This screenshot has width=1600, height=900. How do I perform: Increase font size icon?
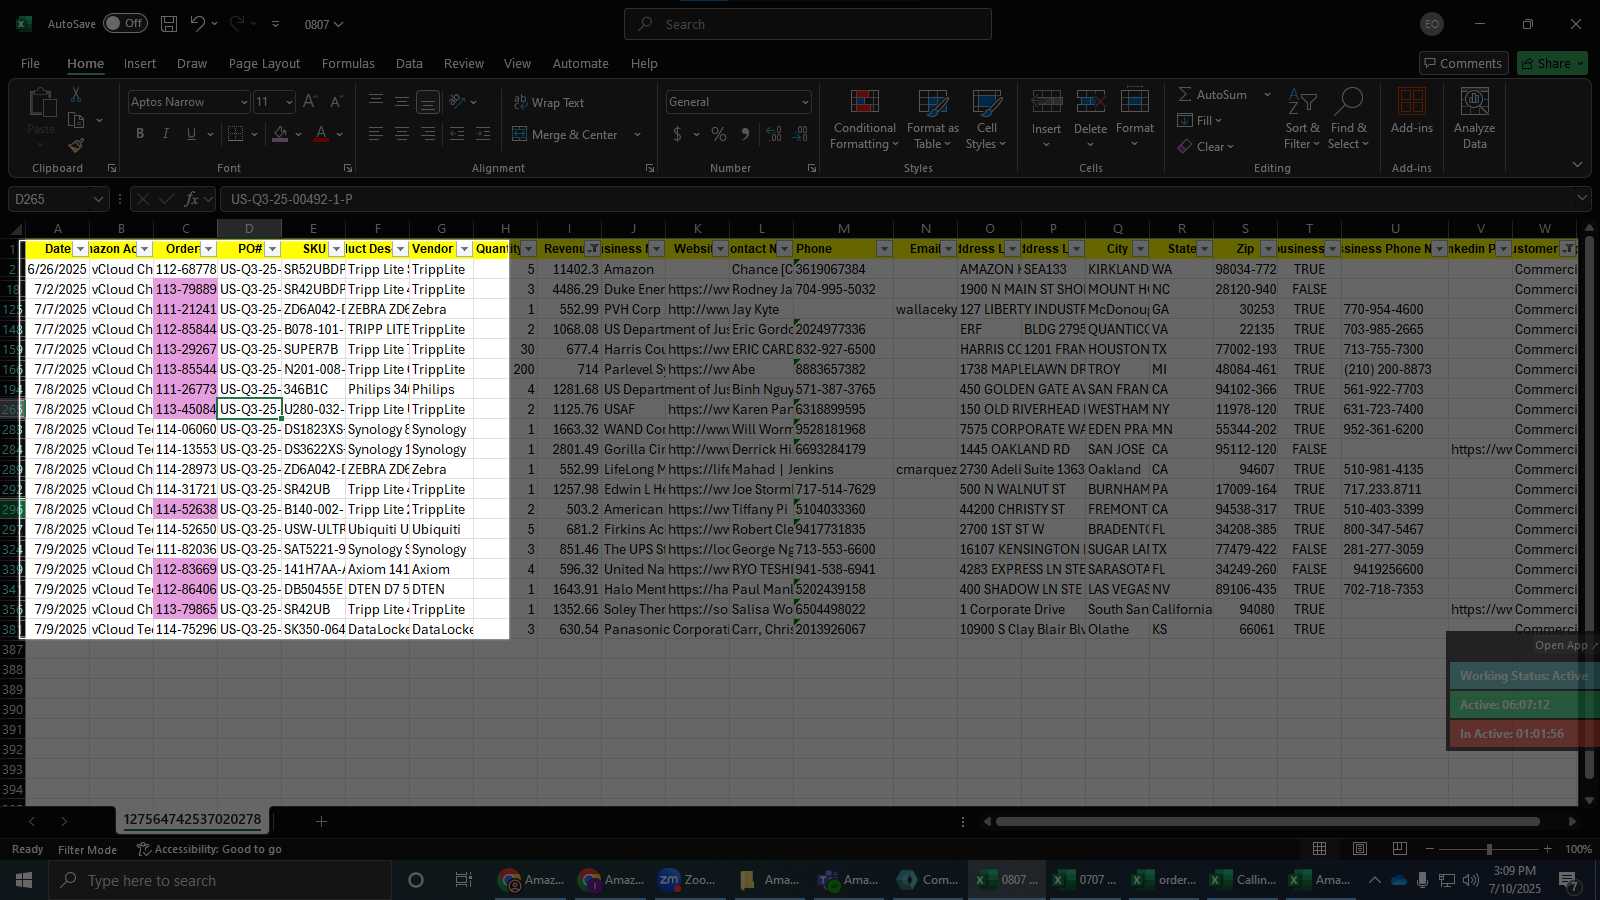(310, 102)
